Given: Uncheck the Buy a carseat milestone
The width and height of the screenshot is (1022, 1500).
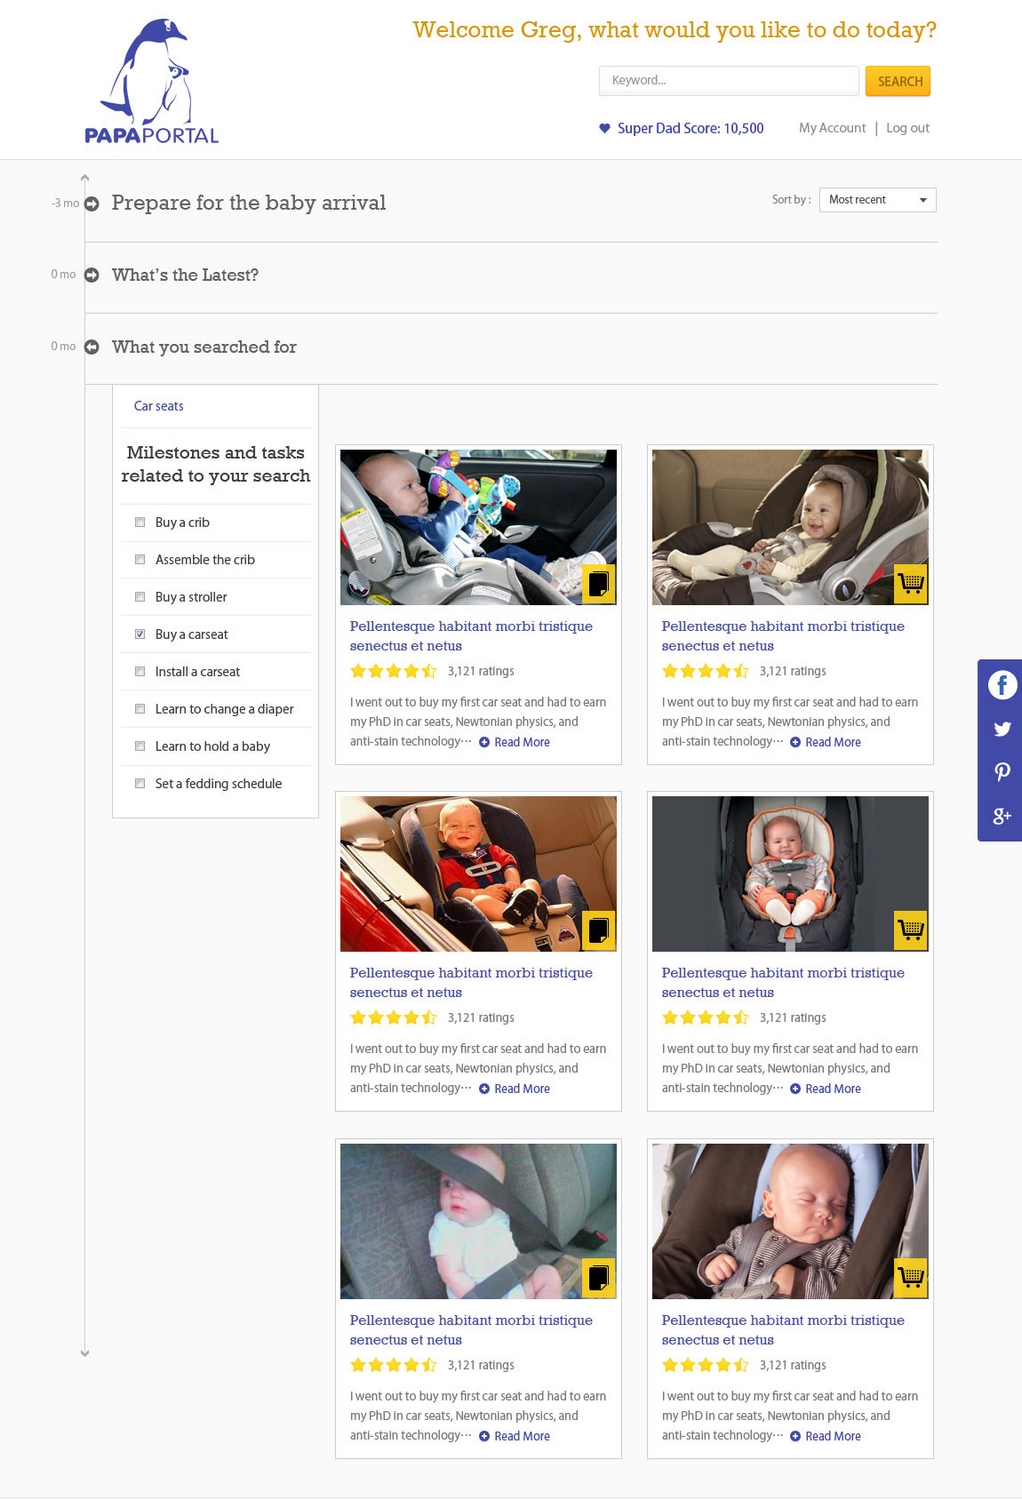Looking at the screenshot, I should pos(139,633).
